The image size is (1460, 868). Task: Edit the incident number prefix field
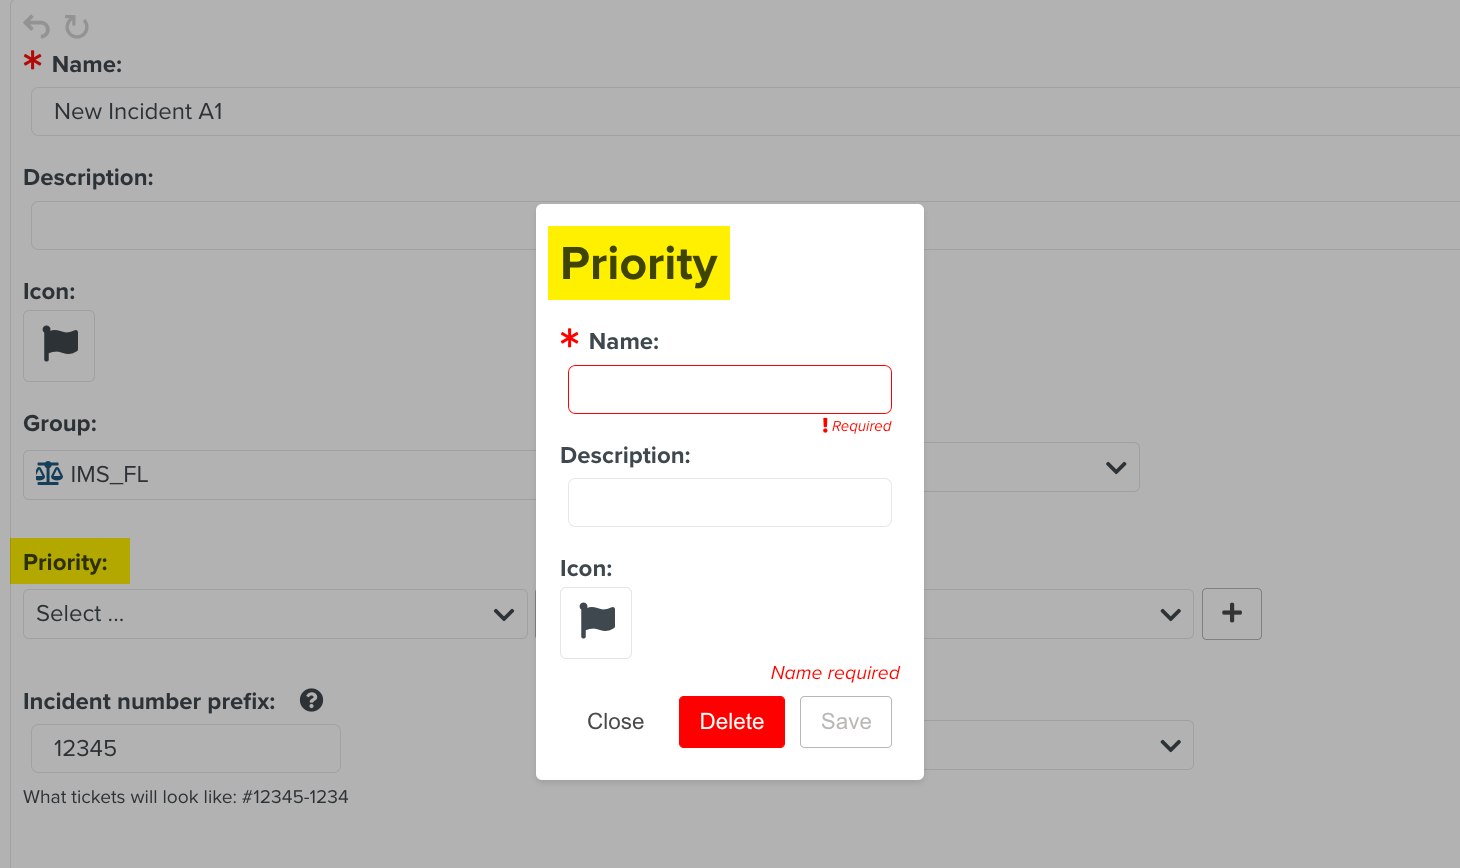point(185,747)
